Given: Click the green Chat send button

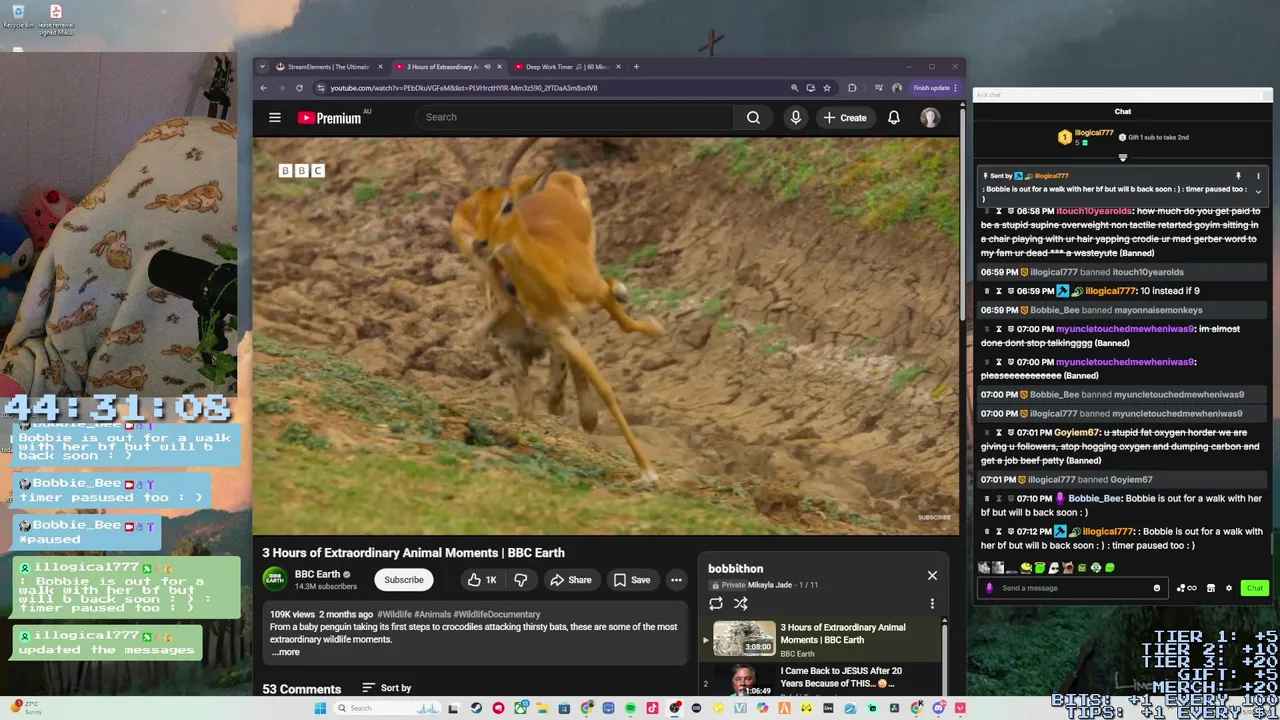Looking at the screenshot, I should pos(1255,588).
